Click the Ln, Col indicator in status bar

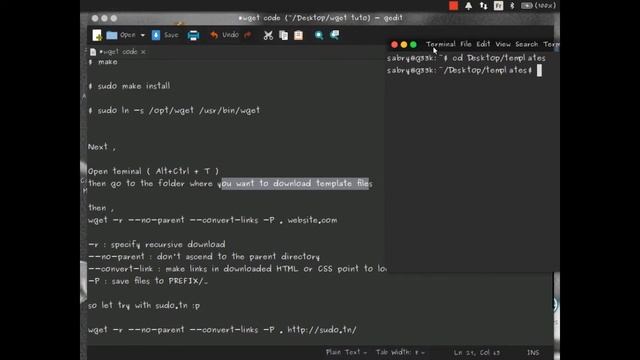[477, 353]
